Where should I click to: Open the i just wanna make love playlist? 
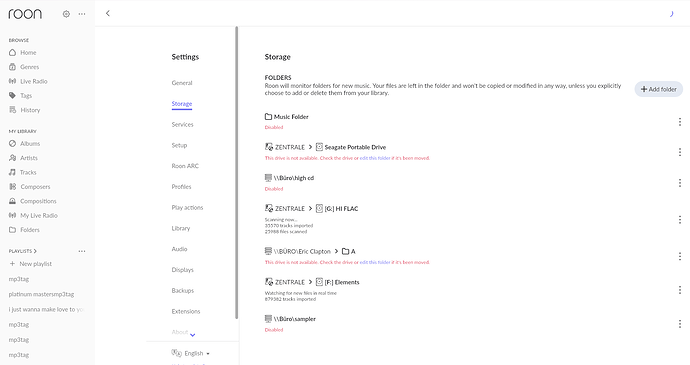[x=46, y=309]
